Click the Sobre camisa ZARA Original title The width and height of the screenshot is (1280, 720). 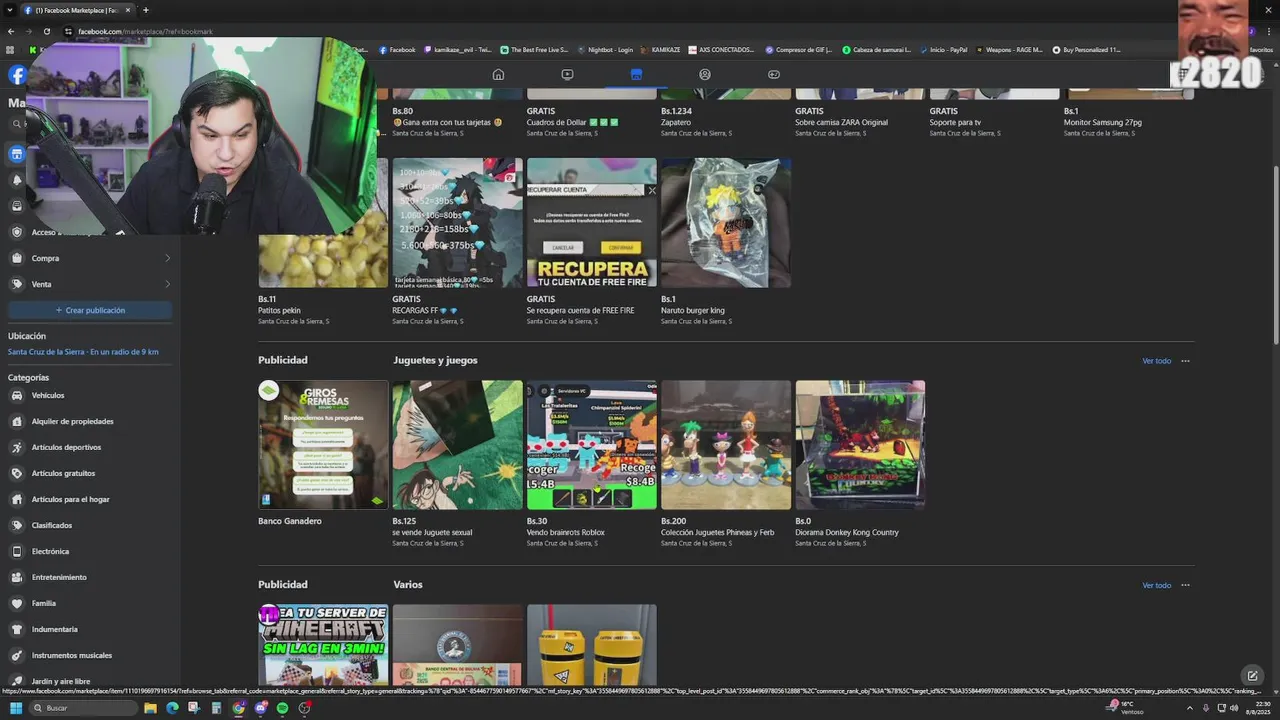(x=841, y=122)
